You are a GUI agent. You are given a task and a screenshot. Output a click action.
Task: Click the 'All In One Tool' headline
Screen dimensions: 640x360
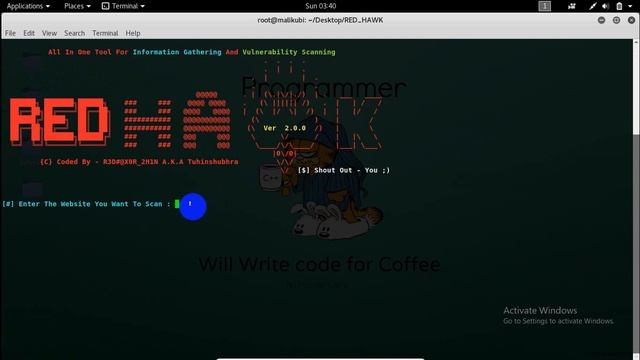tap(192, 52)
